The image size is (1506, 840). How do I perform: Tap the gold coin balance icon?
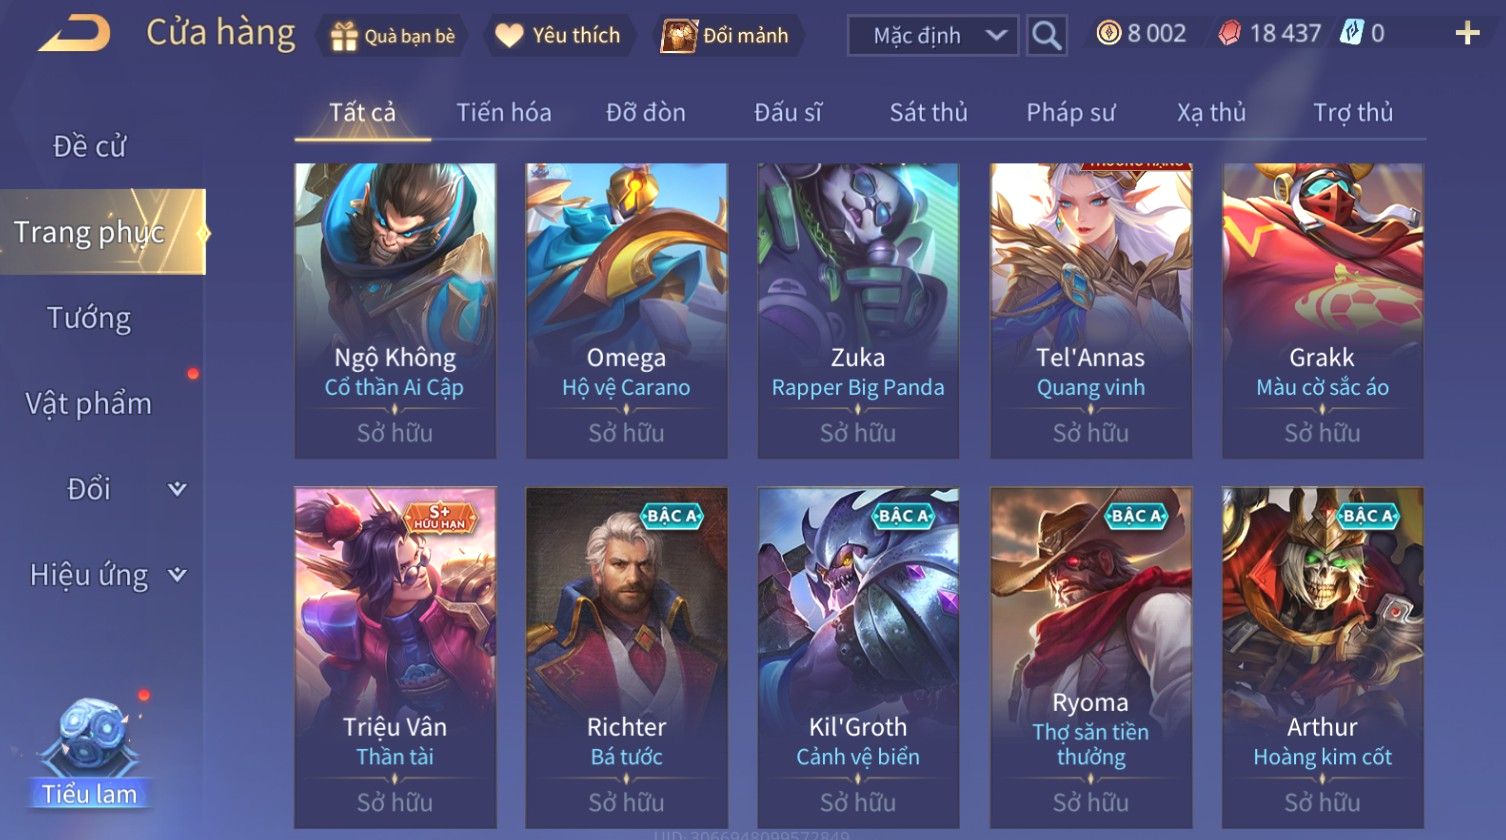coord(1108,34)
